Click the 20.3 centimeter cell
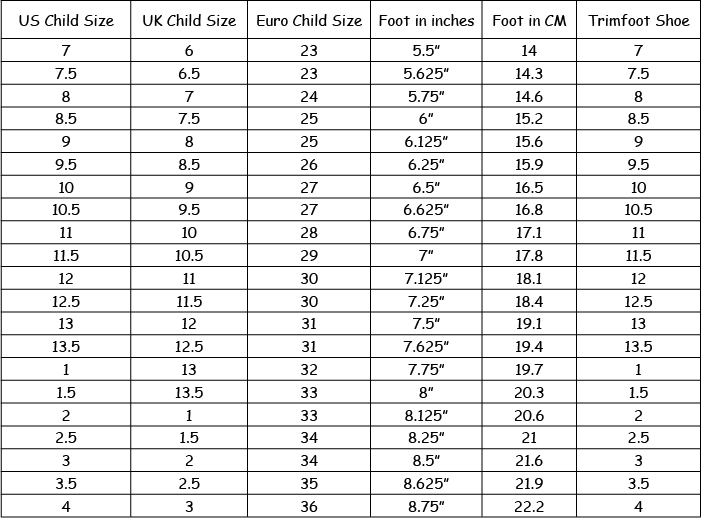The image size is (702, 518). tap(529, 392)
